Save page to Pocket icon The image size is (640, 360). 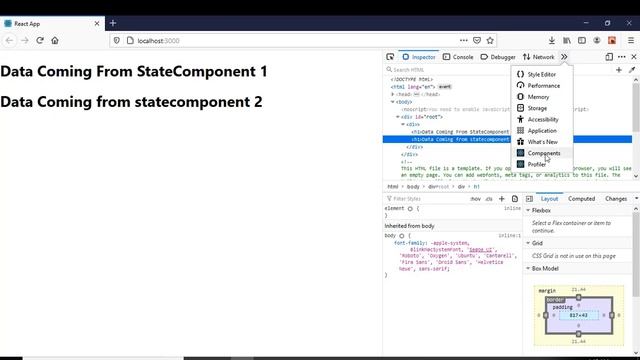477,40
